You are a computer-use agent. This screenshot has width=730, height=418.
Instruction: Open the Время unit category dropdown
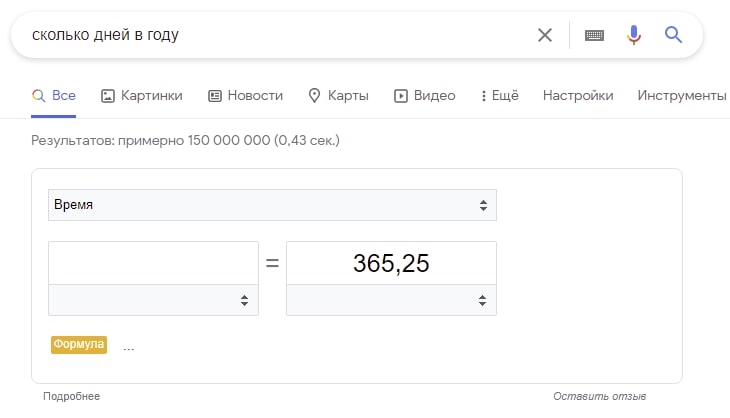tap(272, 205)
